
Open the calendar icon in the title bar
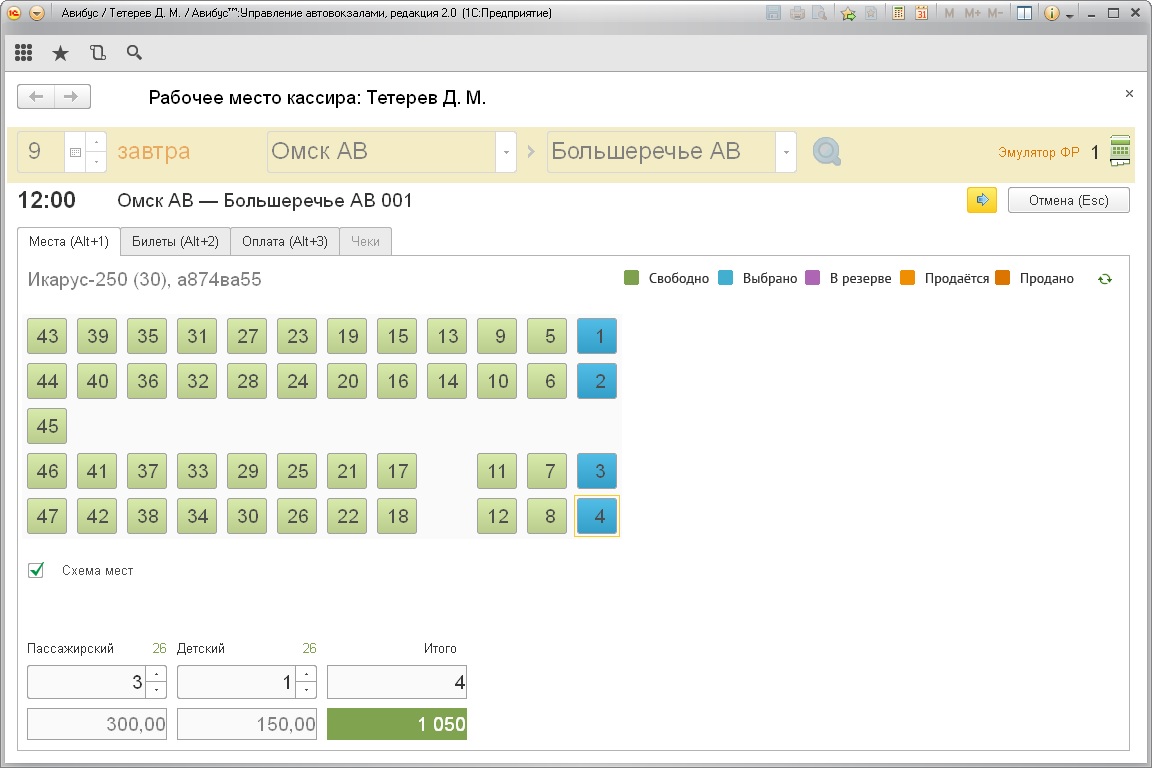click(x=921, y=14)
